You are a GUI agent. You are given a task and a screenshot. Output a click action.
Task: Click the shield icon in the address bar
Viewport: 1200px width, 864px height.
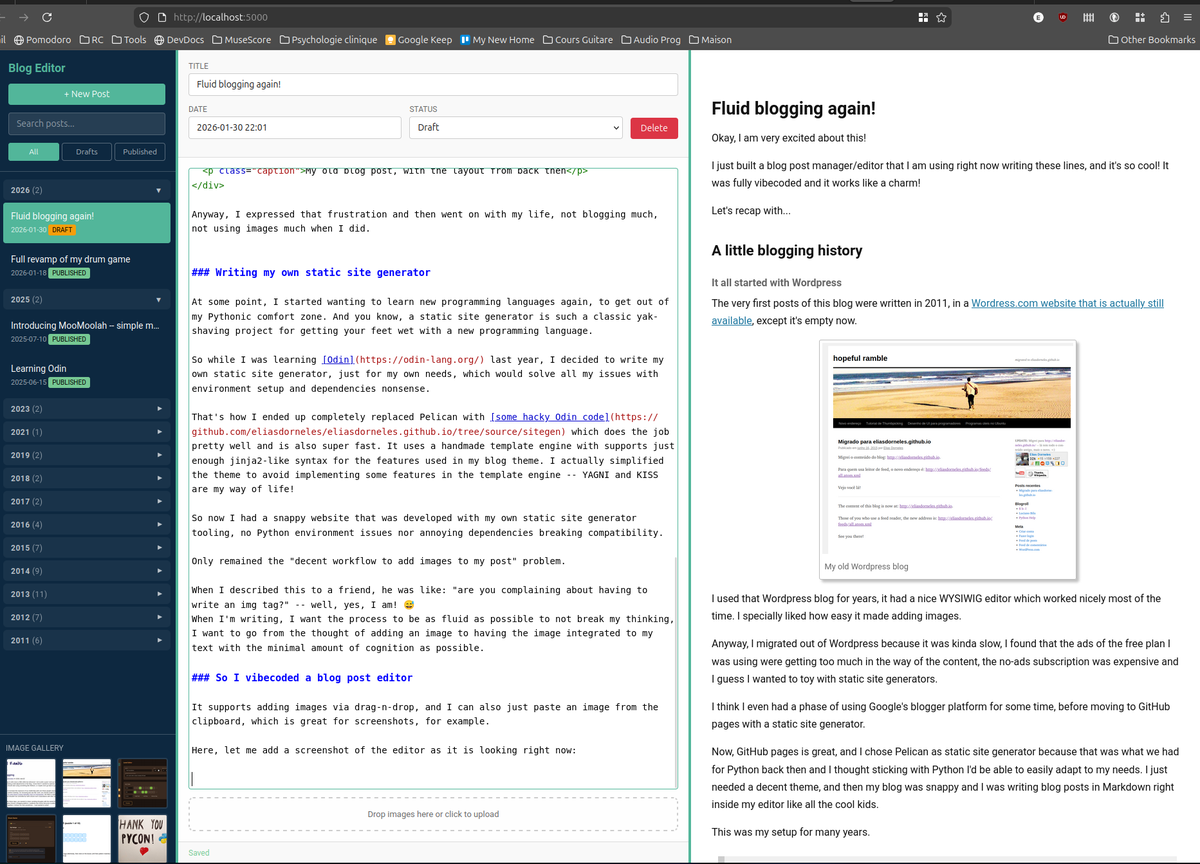pyautogui.click(x=145, y=17)
